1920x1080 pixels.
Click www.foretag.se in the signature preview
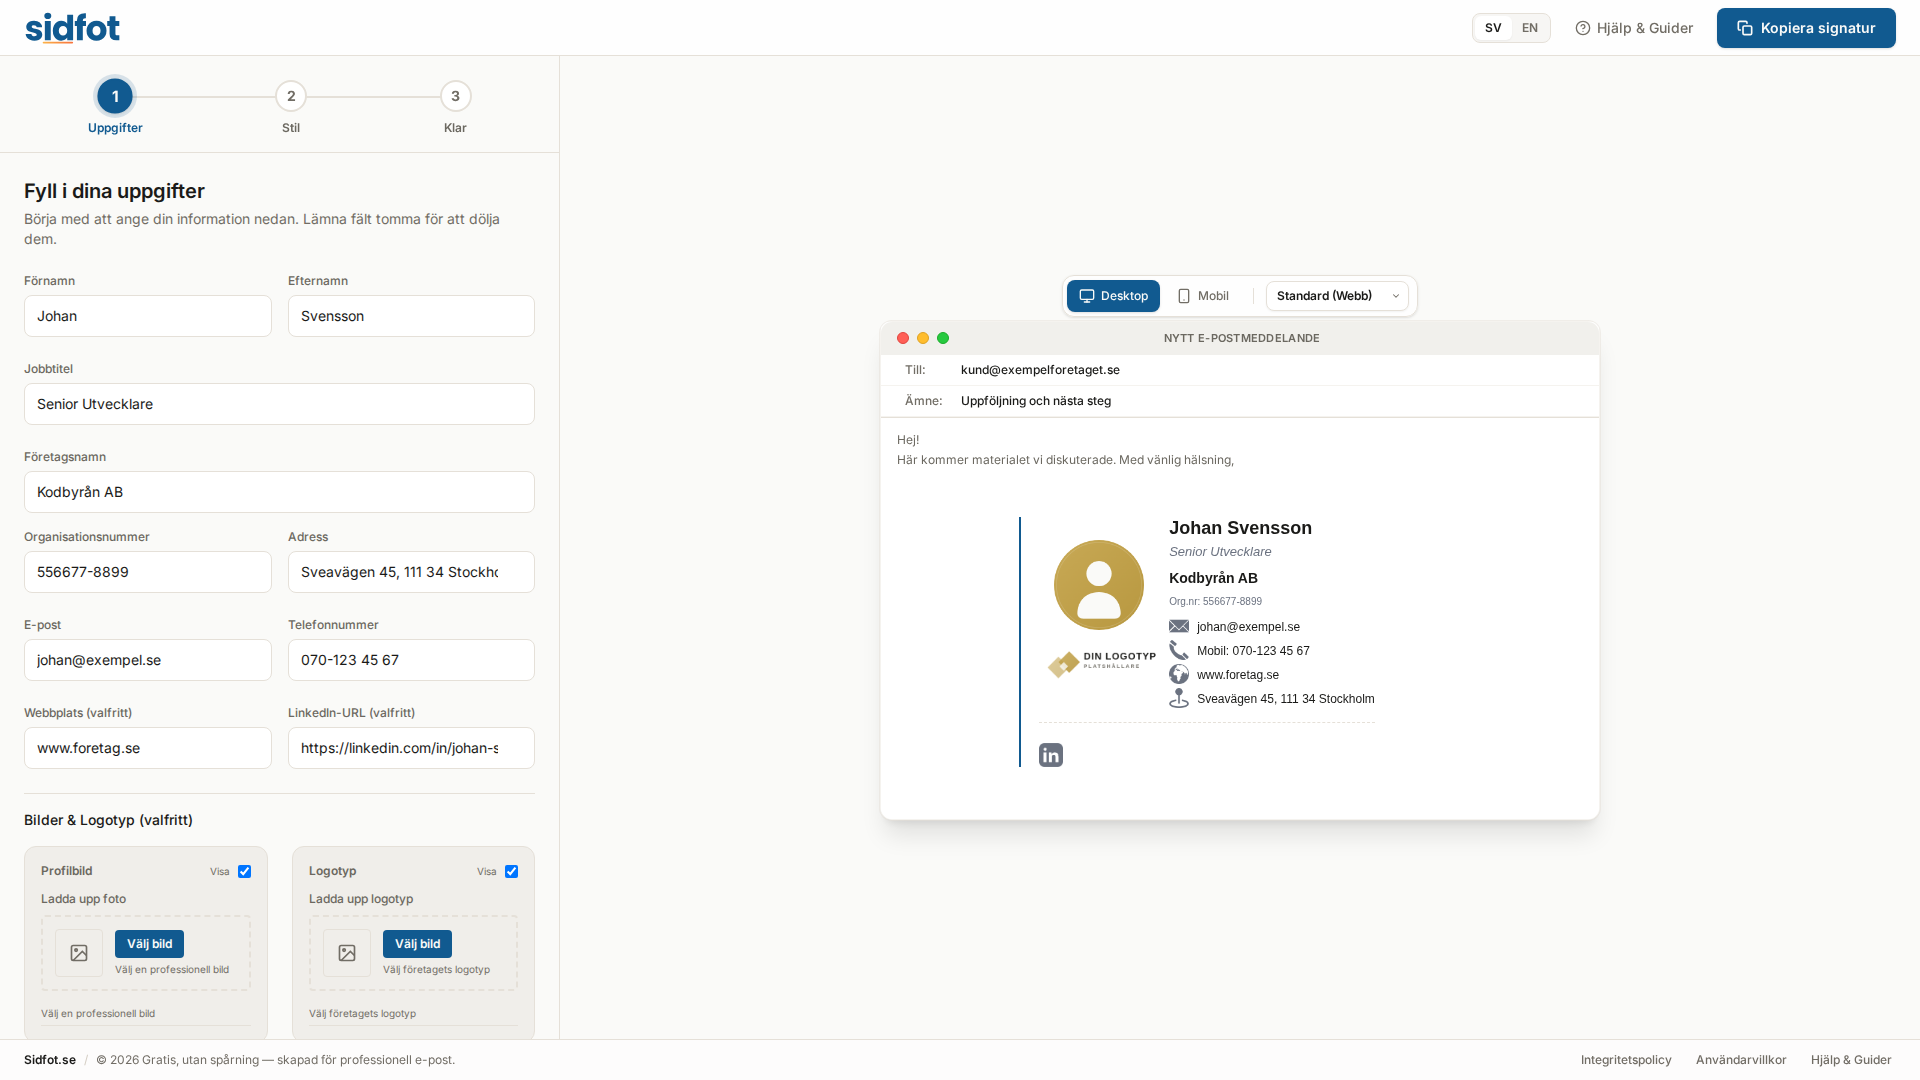pos(1238,675)
